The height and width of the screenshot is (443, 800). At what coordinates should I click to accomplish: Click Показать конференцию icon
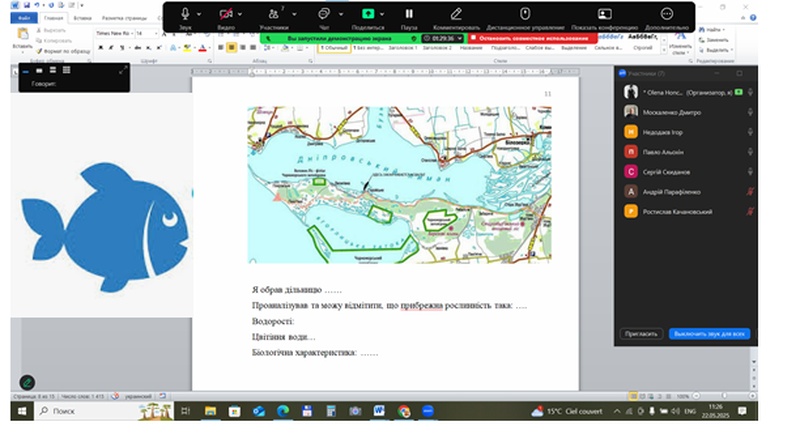(604, 13)
